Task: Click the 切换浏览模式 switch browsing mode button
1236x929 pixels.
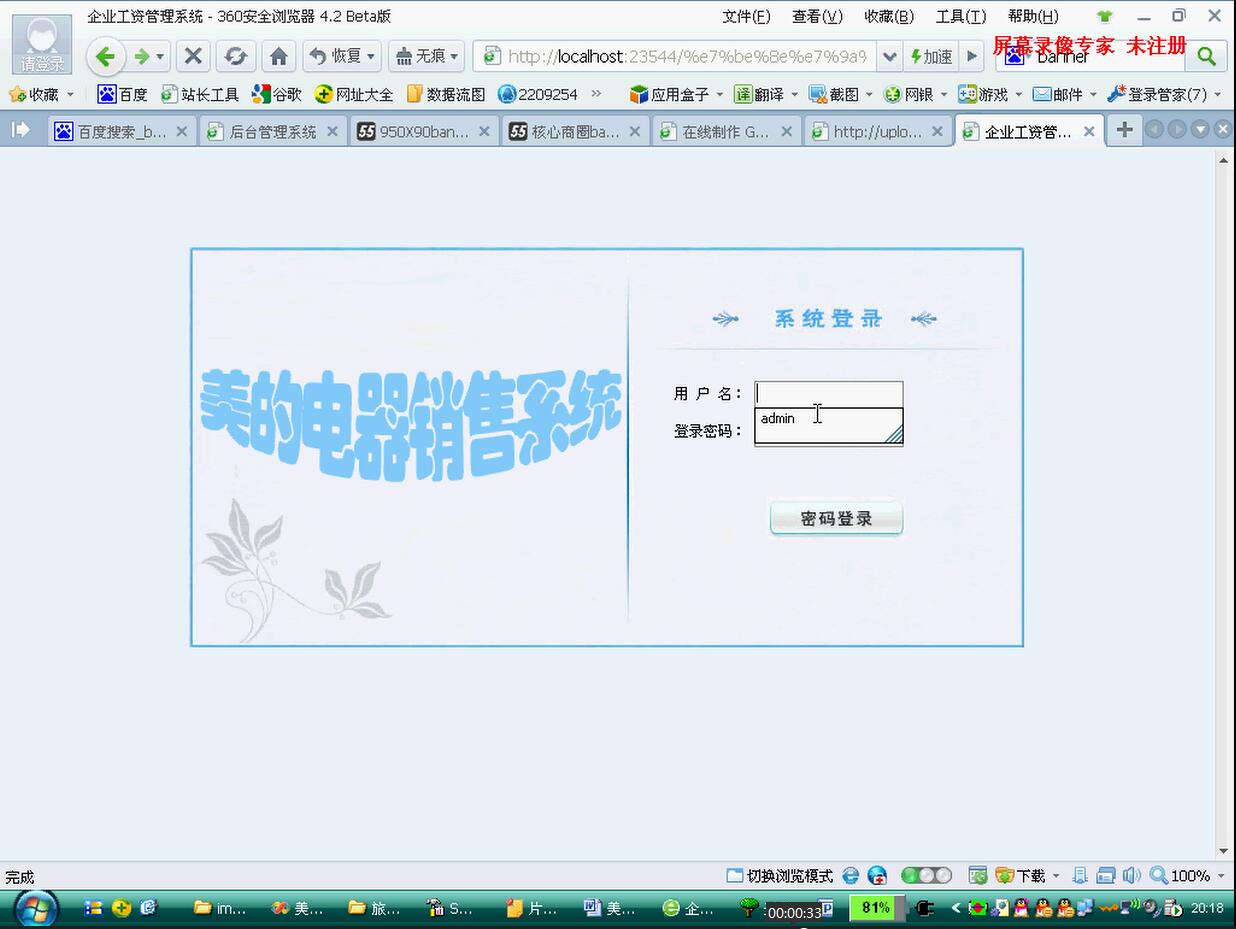Action: click(780, 876)
